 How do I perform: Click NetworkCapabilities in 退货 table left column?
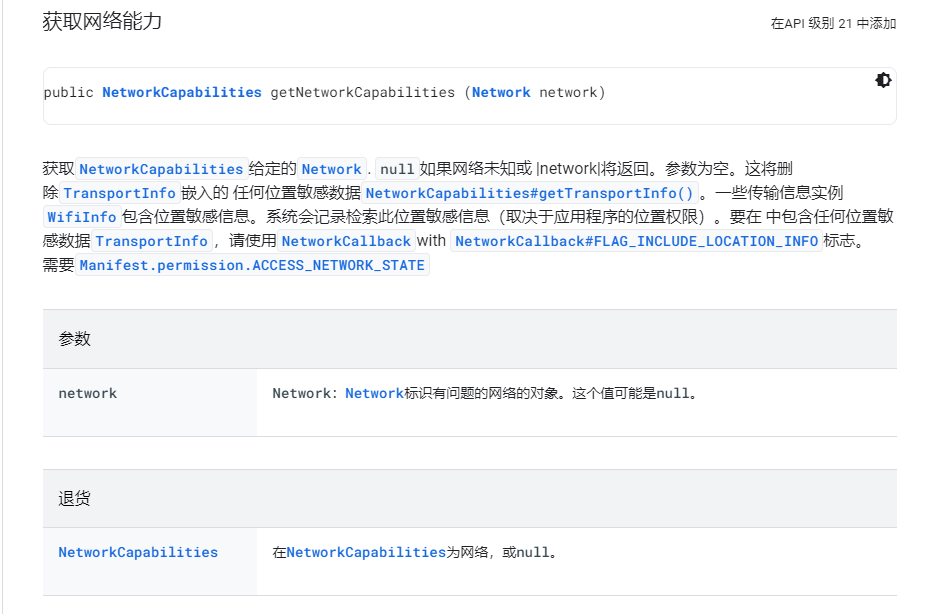point(138,552)
